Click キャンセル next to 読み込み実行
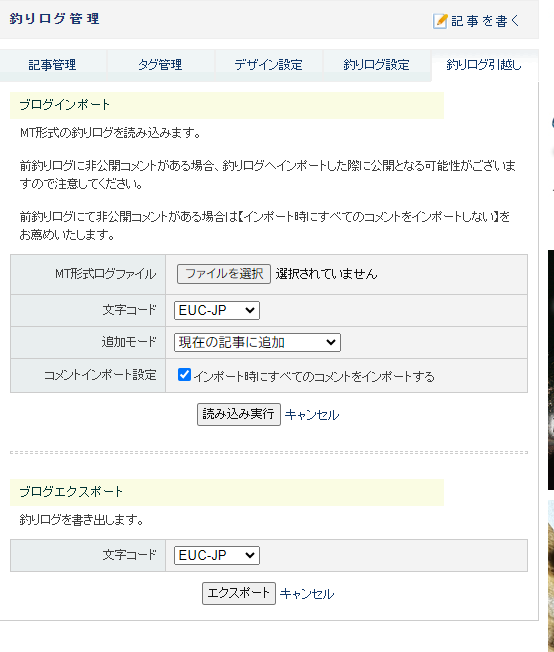The image size is (554, 652). pos(312,415)
